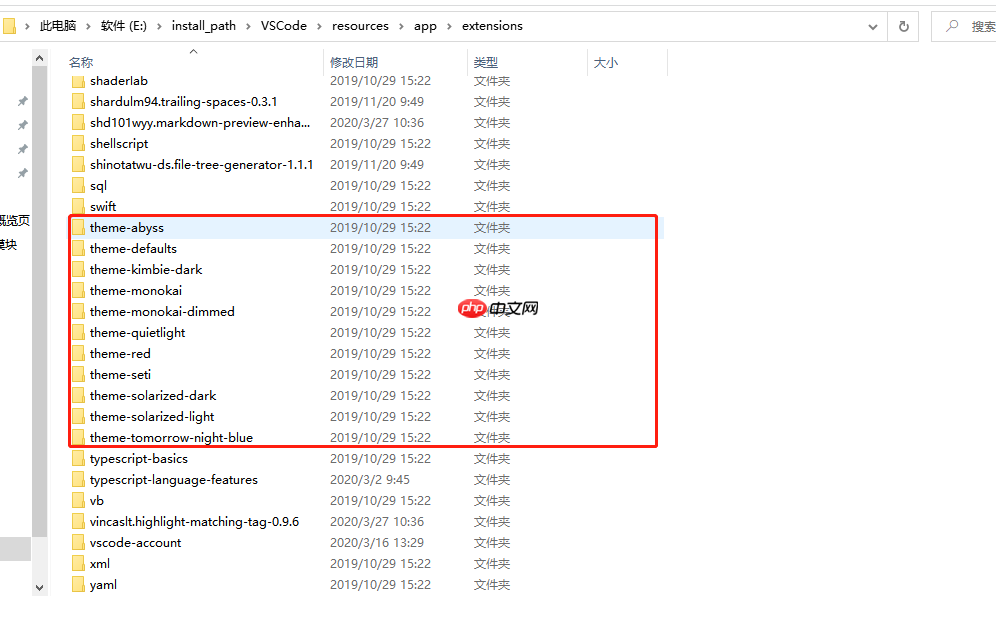Select the theme-monokai-dimmed folder name
The width and height of the screenshot is (996, 618).
(x=162, y=311)
